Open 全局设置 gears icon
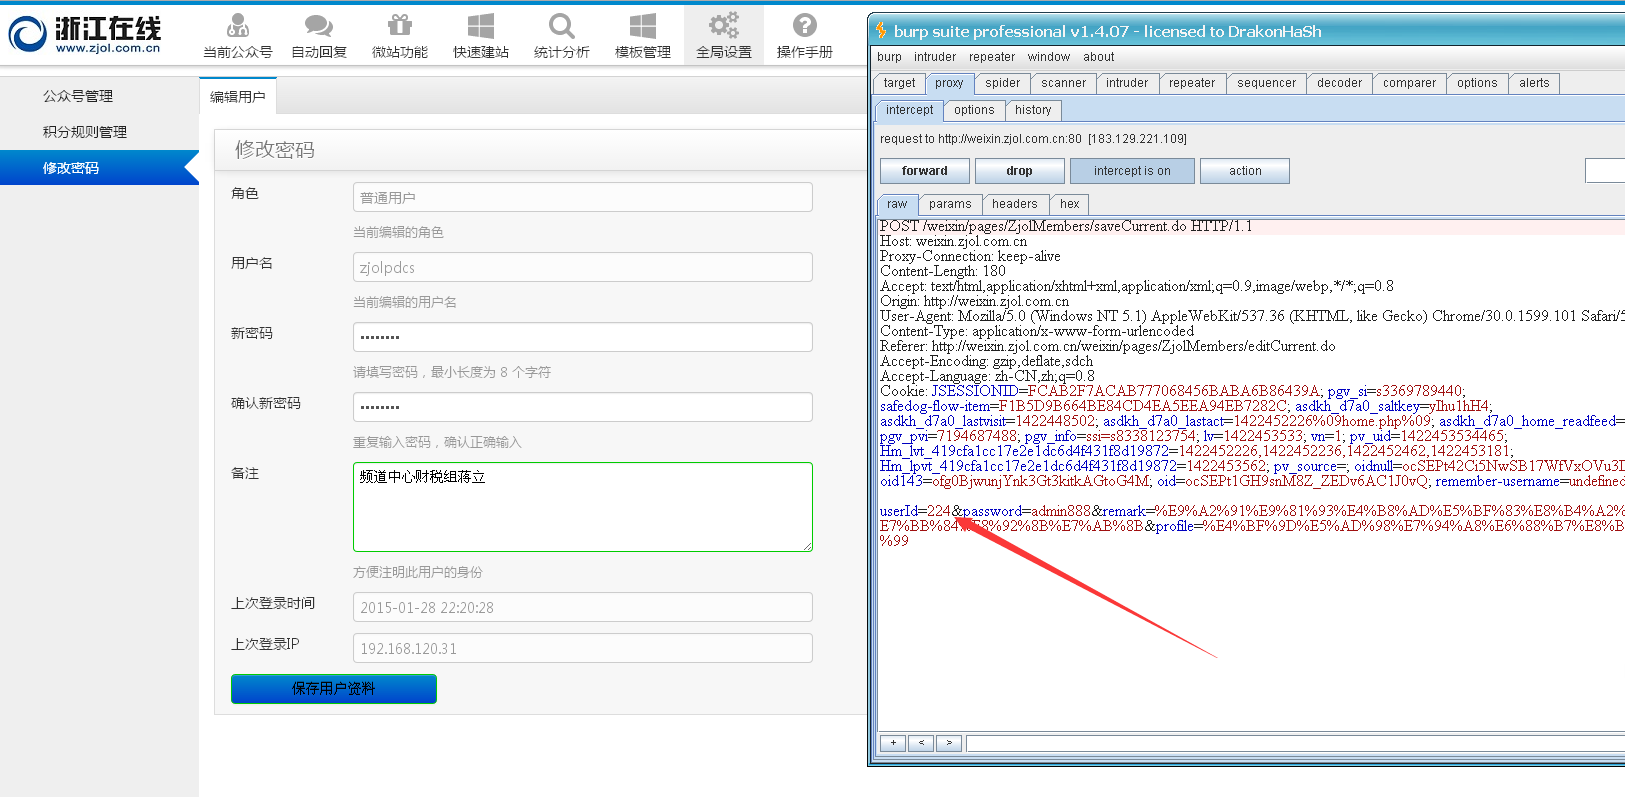 tap(724, 25)
